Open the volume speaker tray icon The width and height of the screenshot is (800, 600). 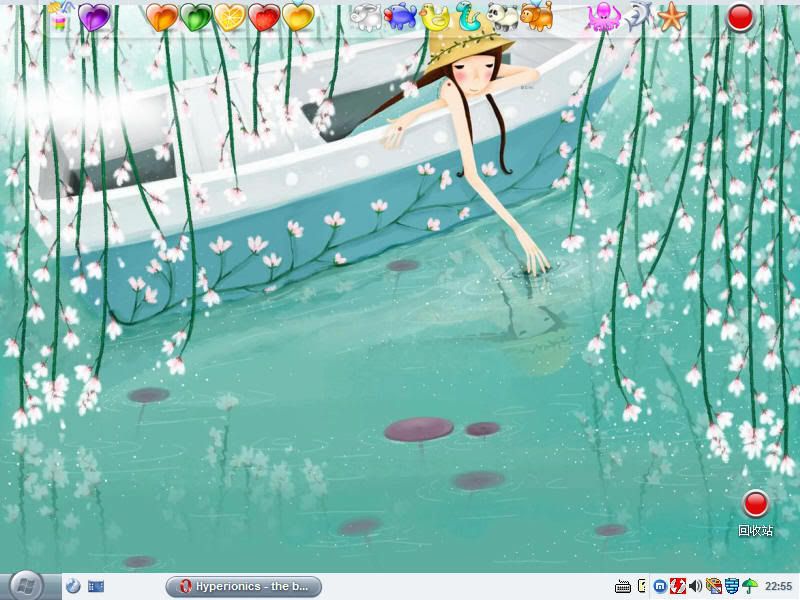[x=695, y=586]
